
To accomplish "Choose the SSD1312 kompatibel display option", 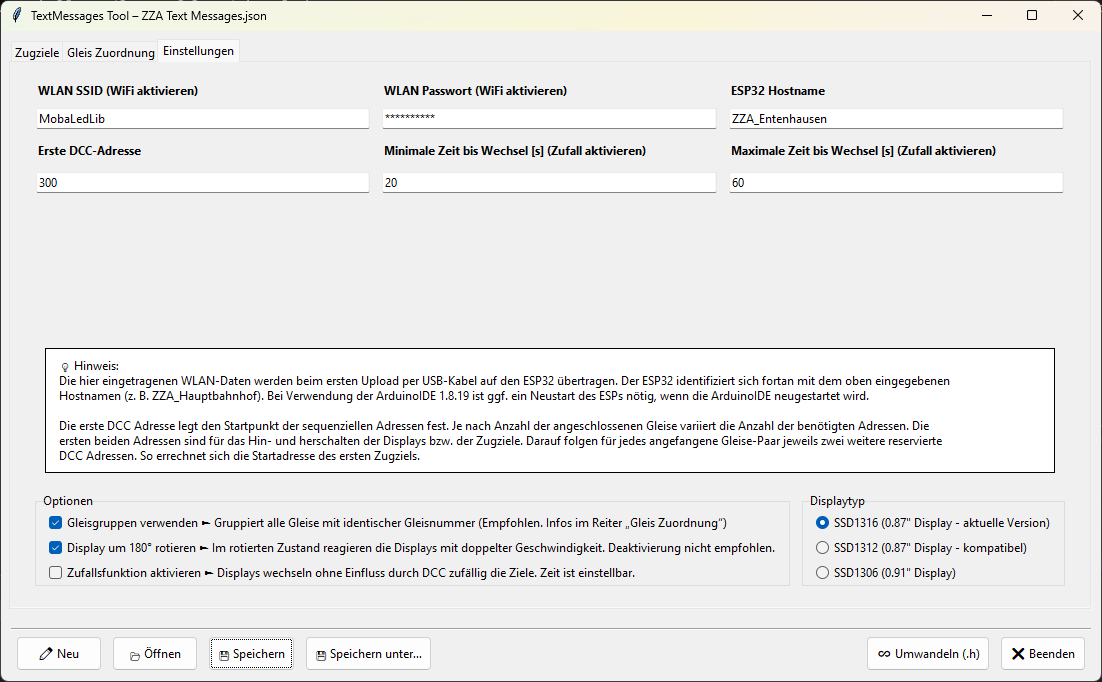I will pyautogui.click(x=823, y=548).
